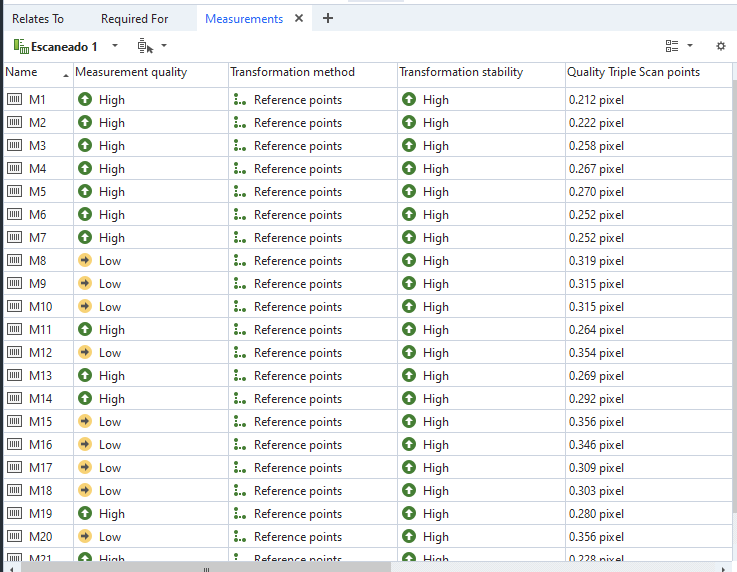Image resolution: width=737 pixels, height=572 pixels.
Task: Click the selection cursor tool icon
Action: [x=145, y=46]
